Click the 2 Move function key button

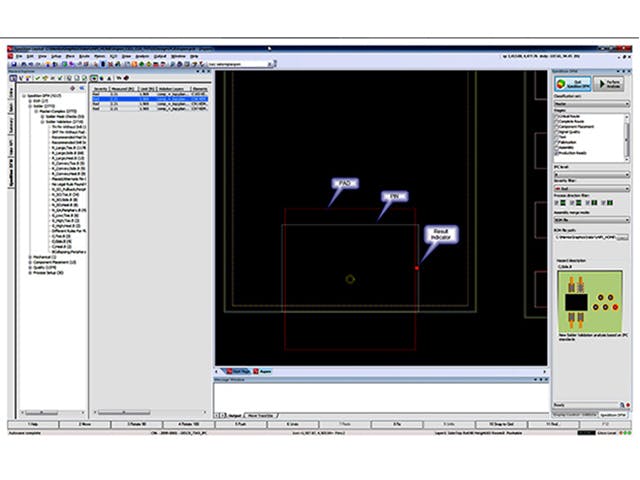tap(84, 424)
